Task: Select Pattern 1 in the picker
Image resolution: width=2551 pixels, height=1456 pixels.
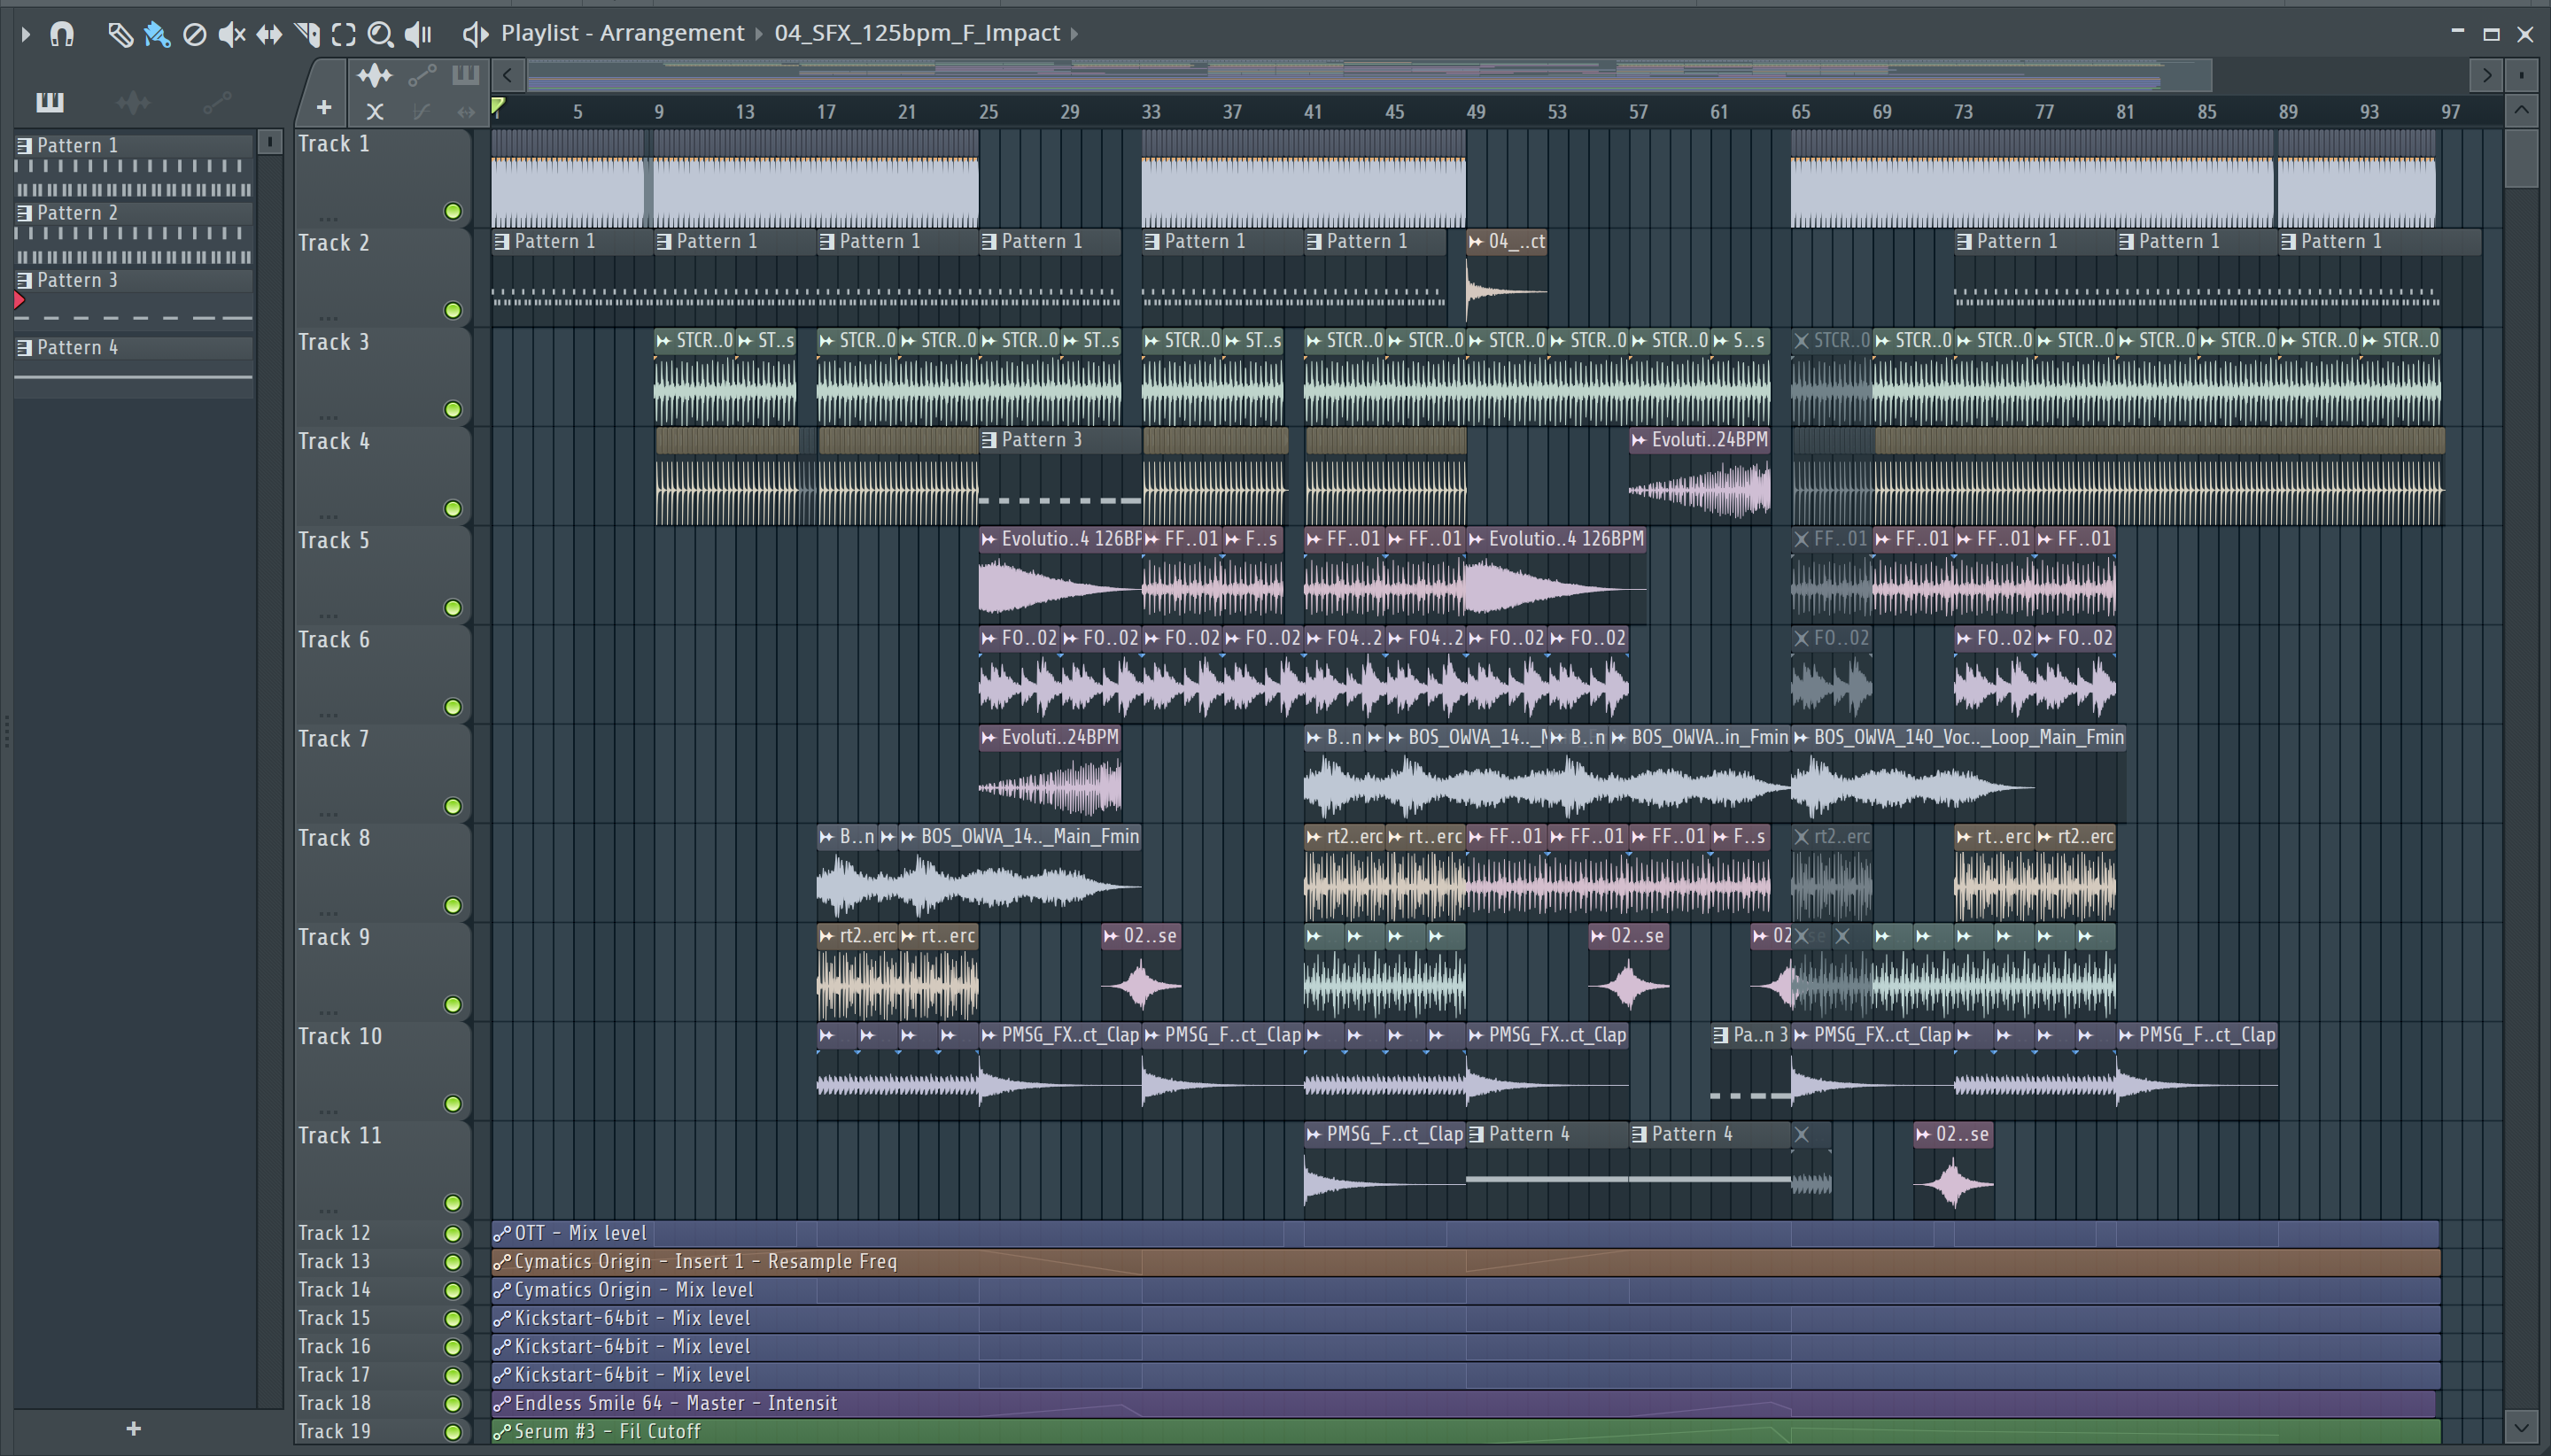Action: pyautogui.click(x=133, y=145)
